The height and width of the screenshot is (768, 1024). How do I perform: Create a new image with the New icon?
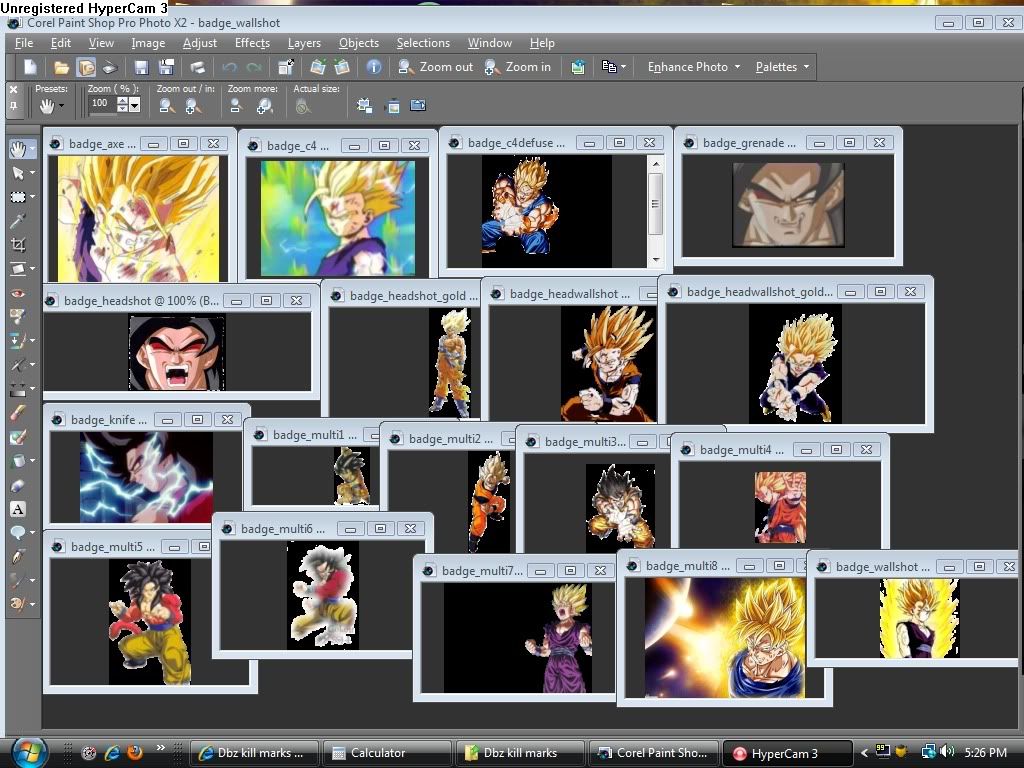pyautogui.click(x=31, y=67)
